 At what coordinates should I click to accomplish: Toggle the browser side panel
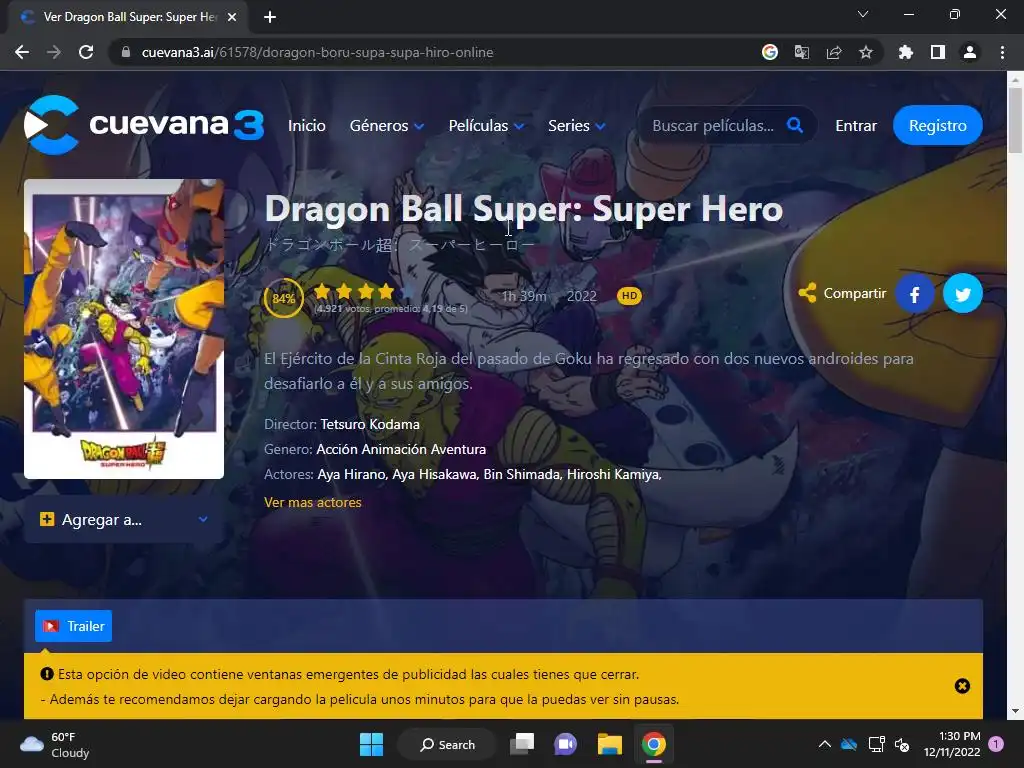click(938, 52)
